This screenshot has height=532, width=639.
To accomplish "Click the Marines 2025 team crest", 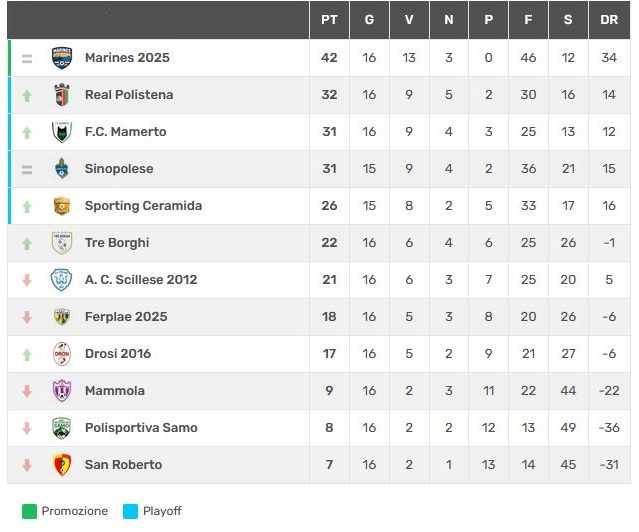I will pyautogui.click(x=62, y=58).
